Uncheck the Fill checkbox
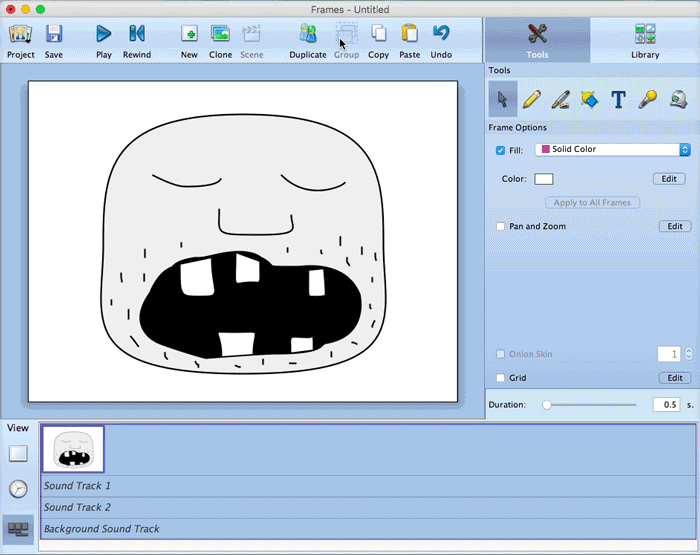This screenshot has width=700, height=555. 500,150
